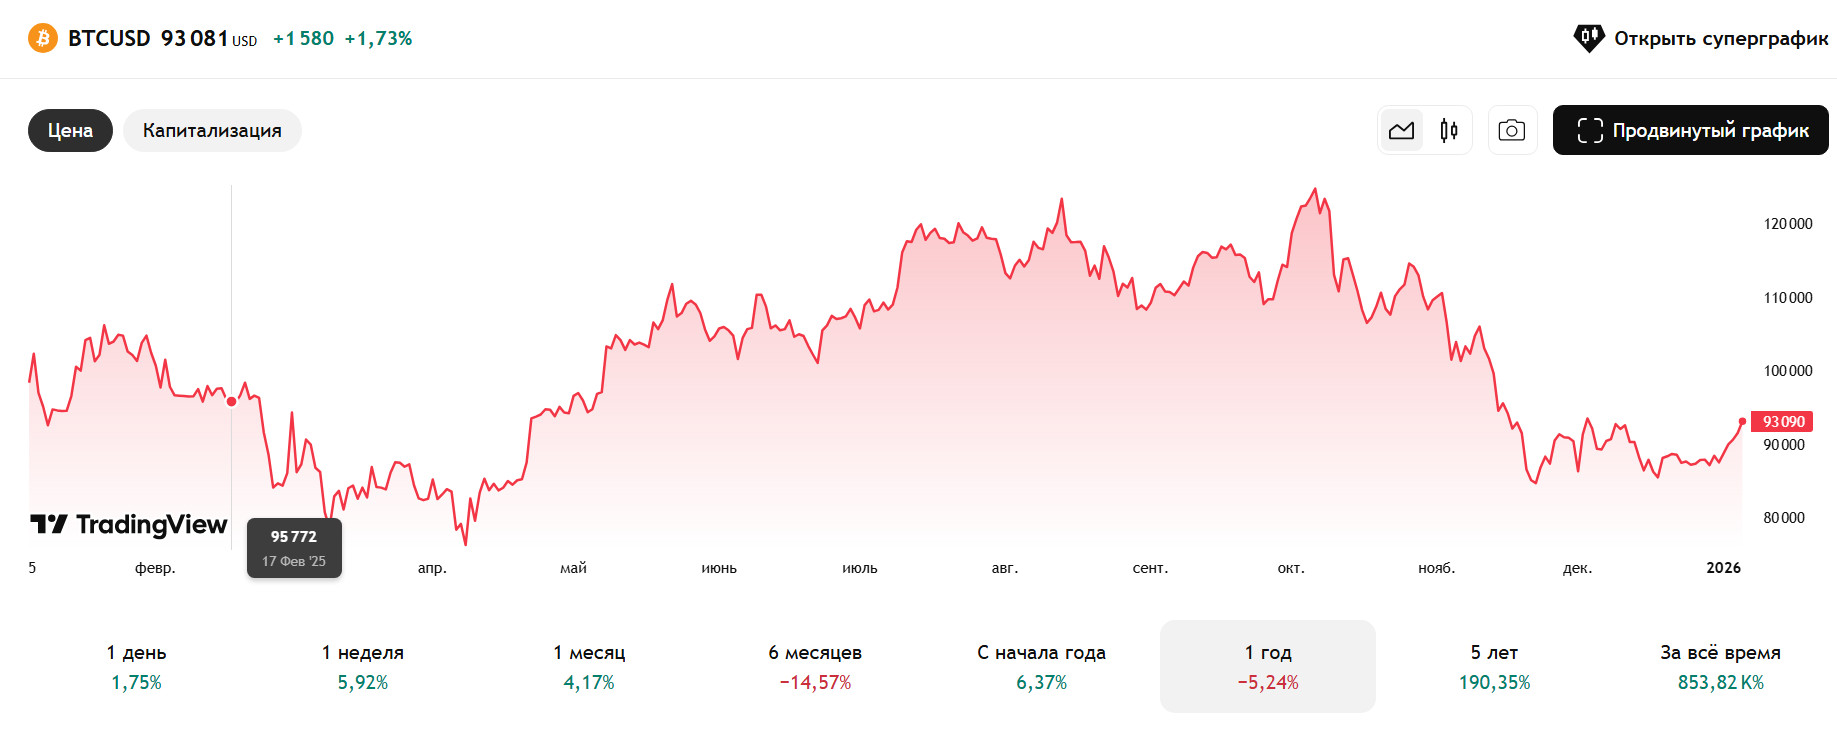
Task: Choose the 5 лет period
Action: pos(1494,666)
